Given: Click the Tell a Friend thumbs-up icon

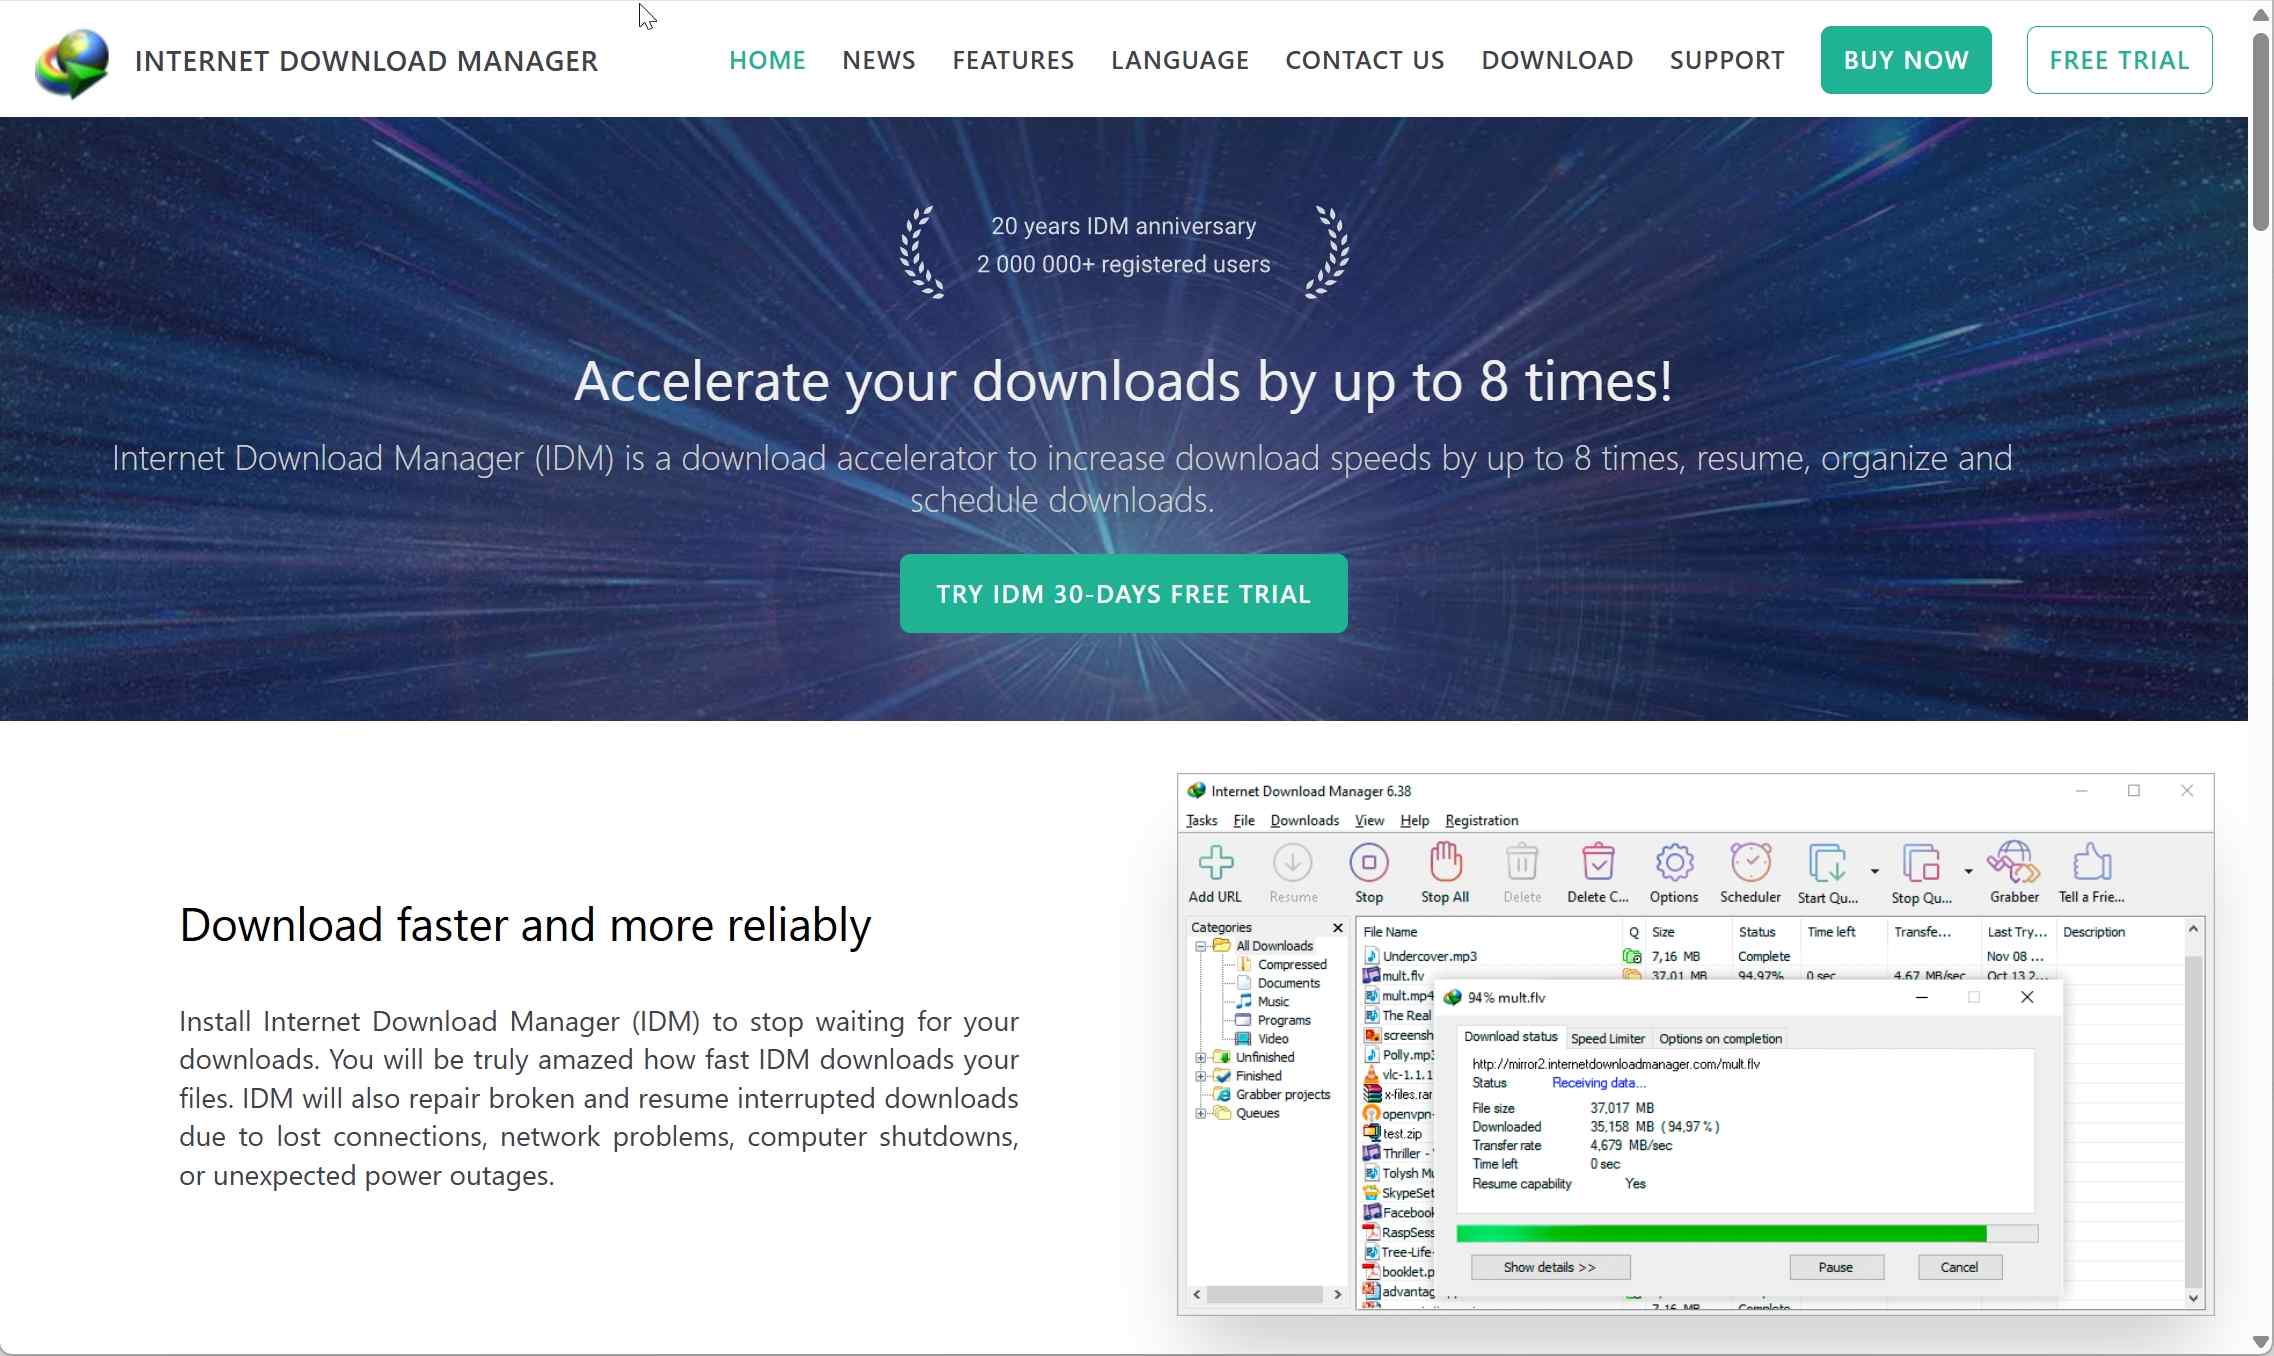Looking at the screenshot, I should click(x=2091, y=862).
